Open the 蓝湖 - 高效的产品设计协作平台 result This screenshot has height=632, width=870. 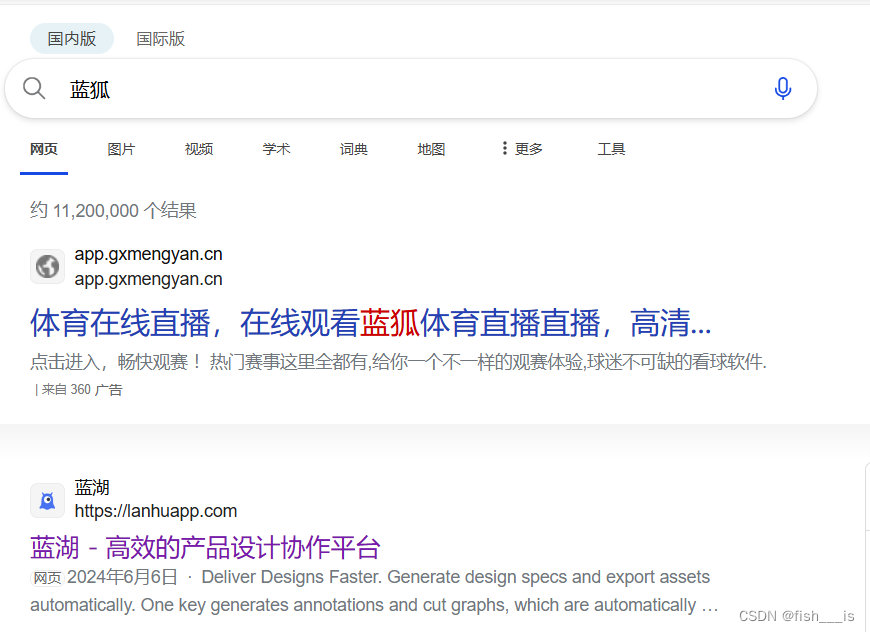(x=205, y=548)
